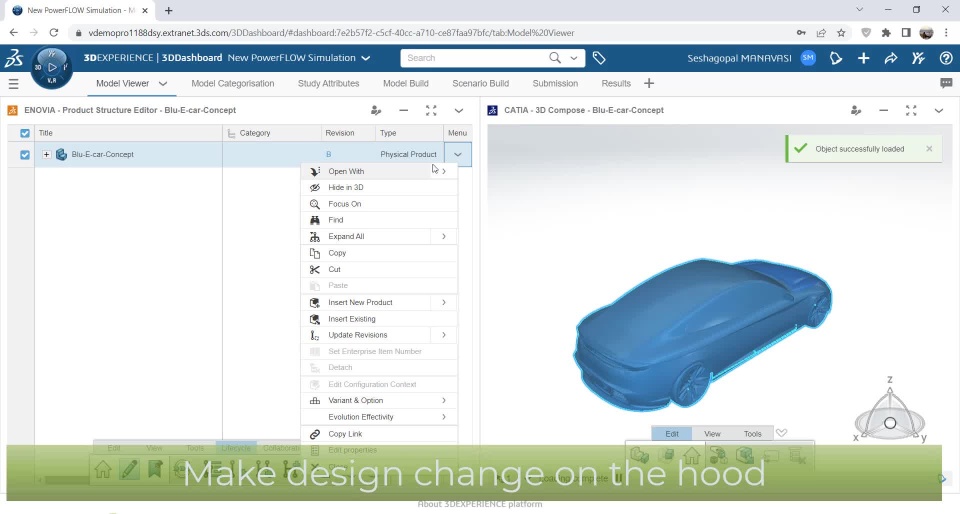Screen dimensions: 960x514
Task: Minimize the ENOVIA Product Structure Editor widget
Action: pyautogui.click(x=403, y=110)
